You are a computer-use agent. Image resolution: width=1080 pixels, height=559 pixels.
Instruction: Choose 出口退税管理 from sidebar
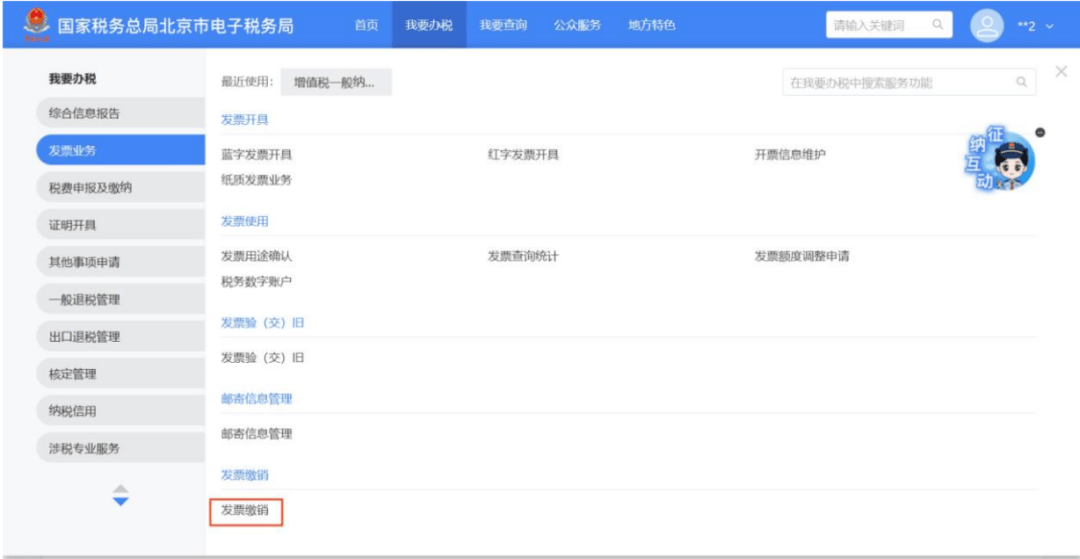click(85, 337)
